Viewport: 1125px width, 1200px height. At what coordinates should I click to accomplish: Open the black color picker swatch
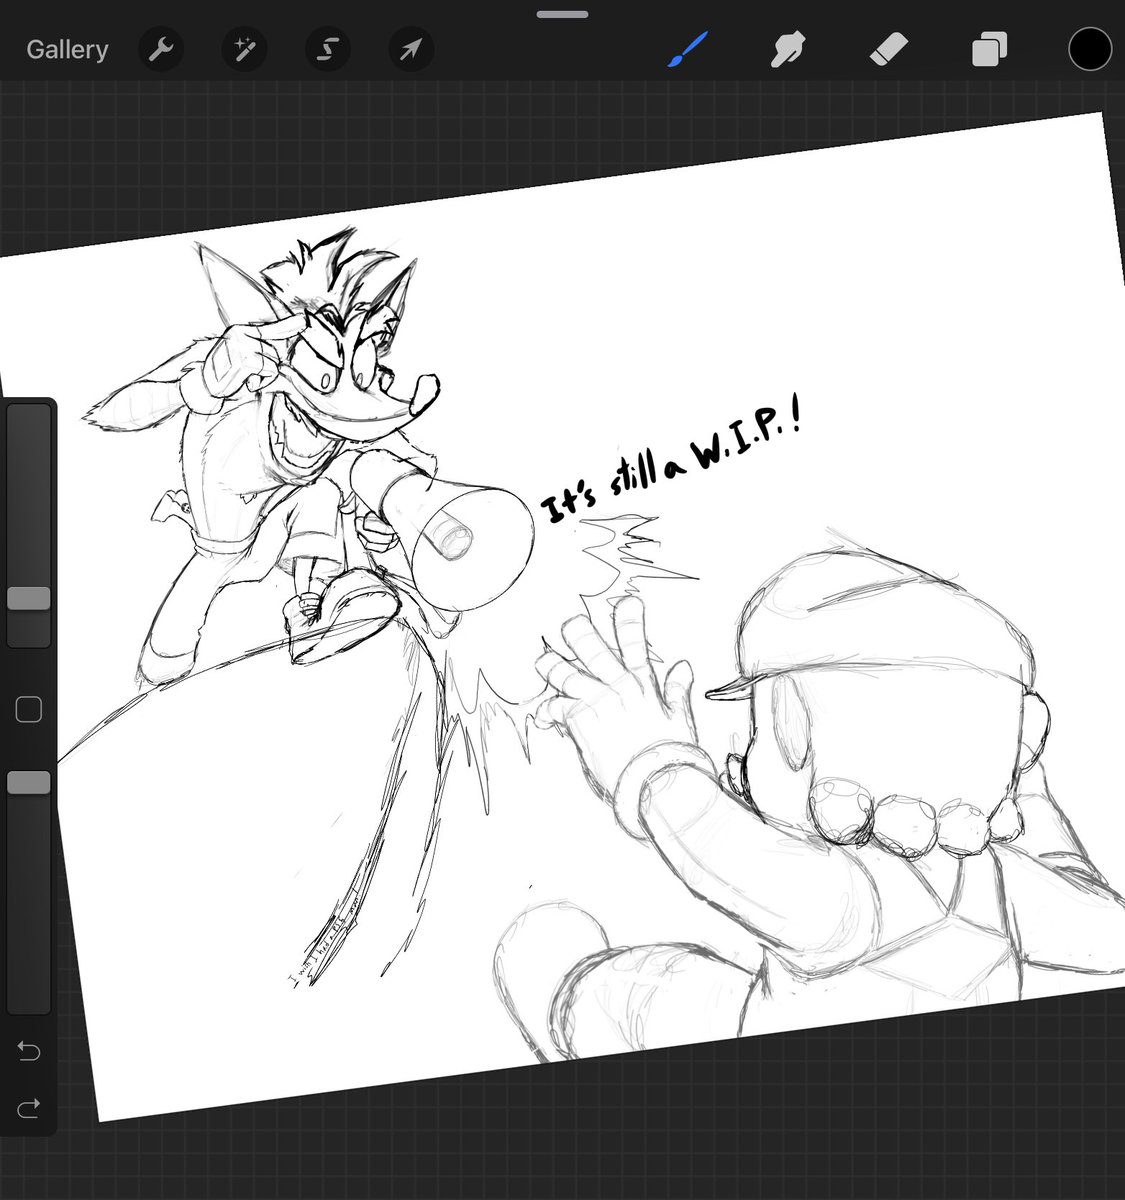[x=1090, y=49]
